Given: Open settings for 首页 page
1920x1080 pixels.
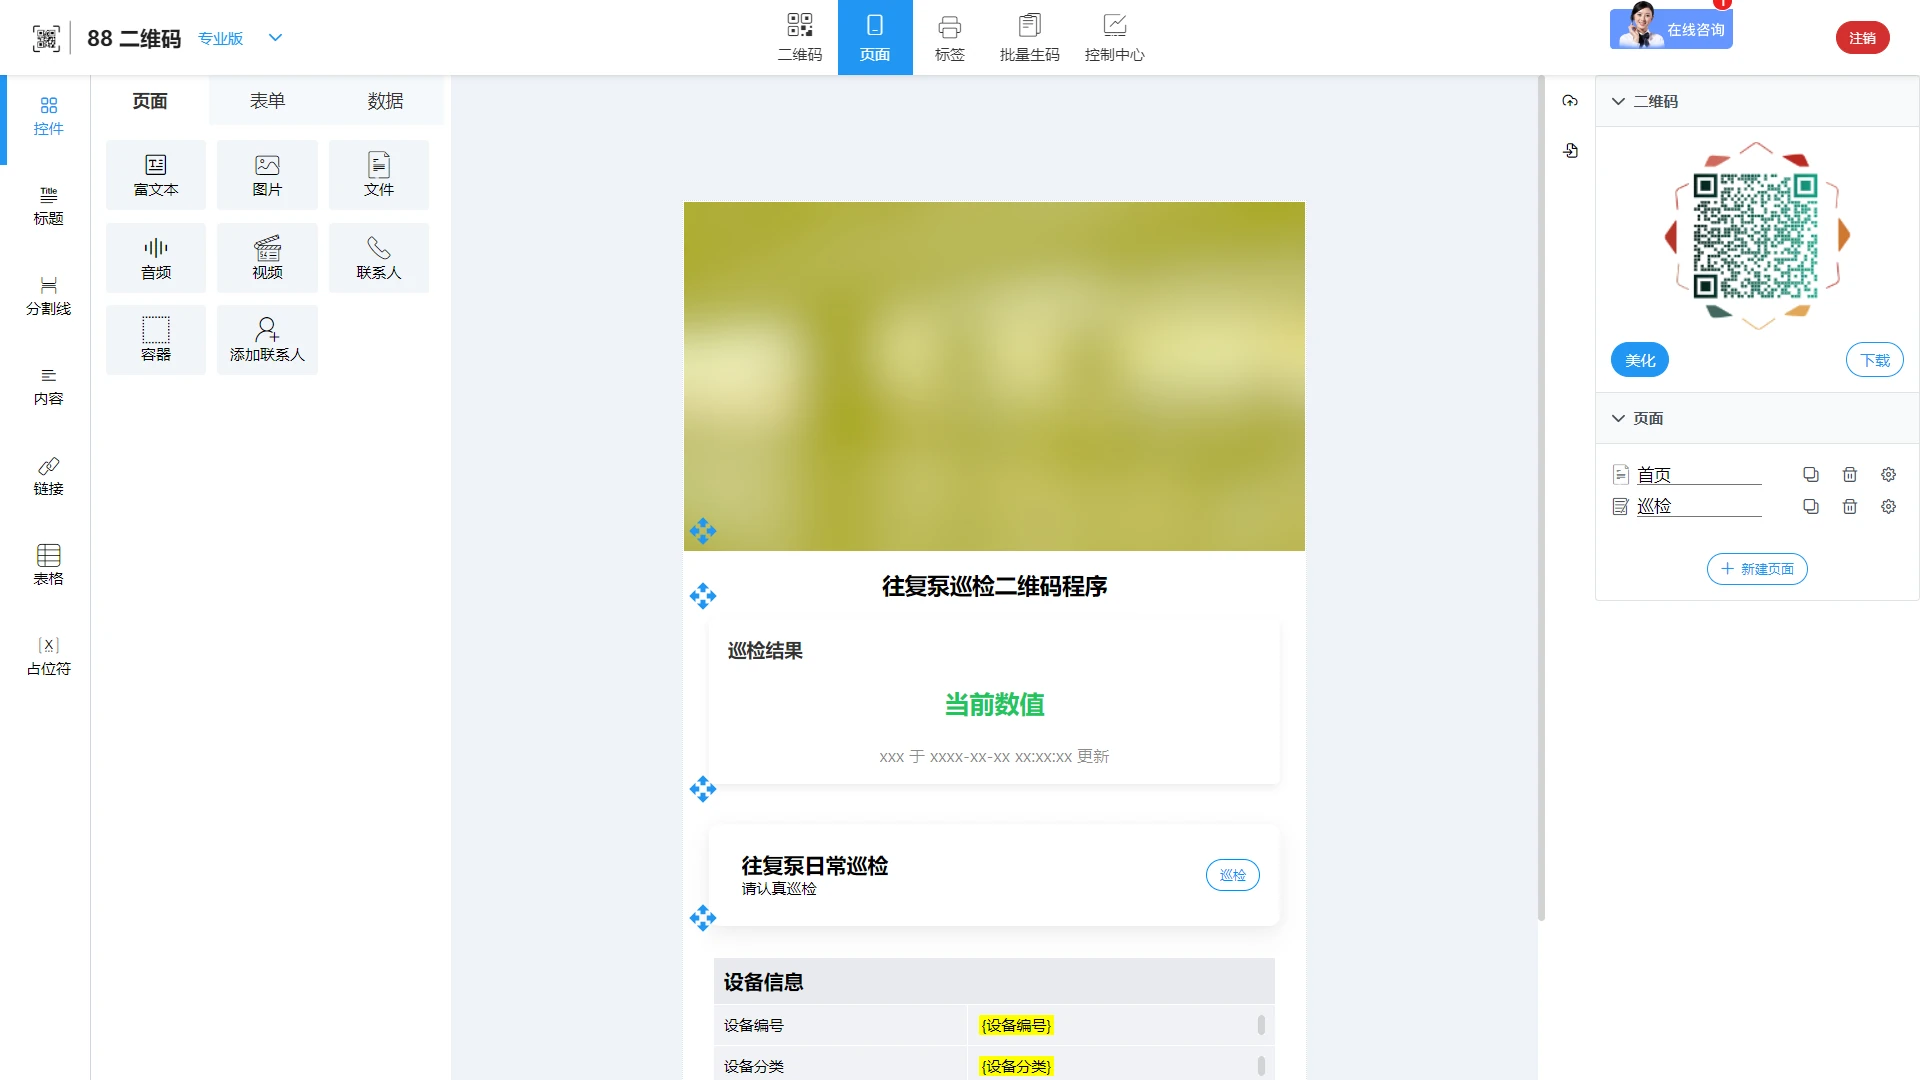Looking at the screenshot, I should (x=1888, y=475).
